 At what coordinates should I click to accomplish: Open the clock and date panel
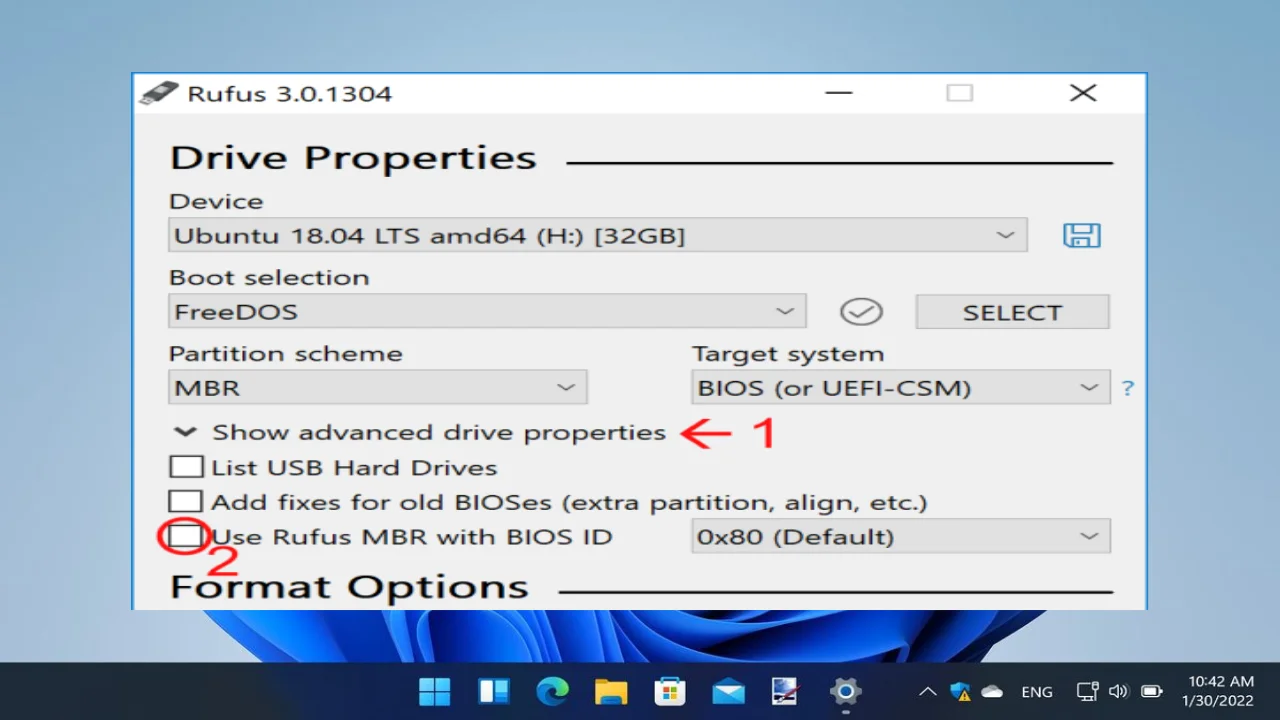click(x=1217, y=691)
